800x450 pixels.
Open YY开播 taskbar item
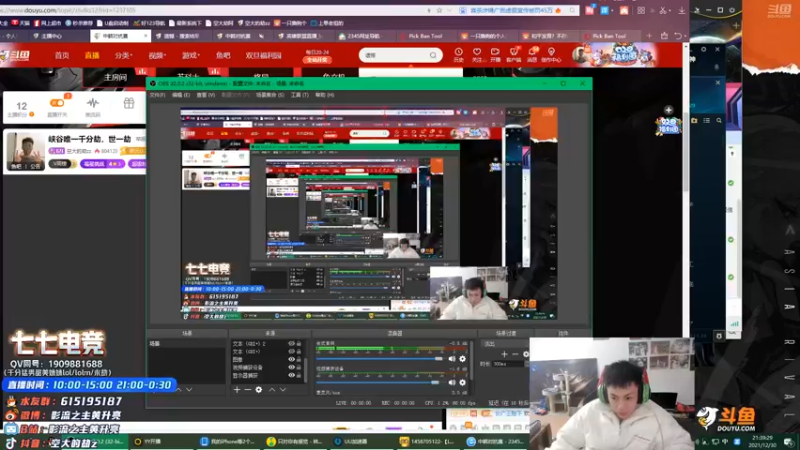click(x=148, y=442)
